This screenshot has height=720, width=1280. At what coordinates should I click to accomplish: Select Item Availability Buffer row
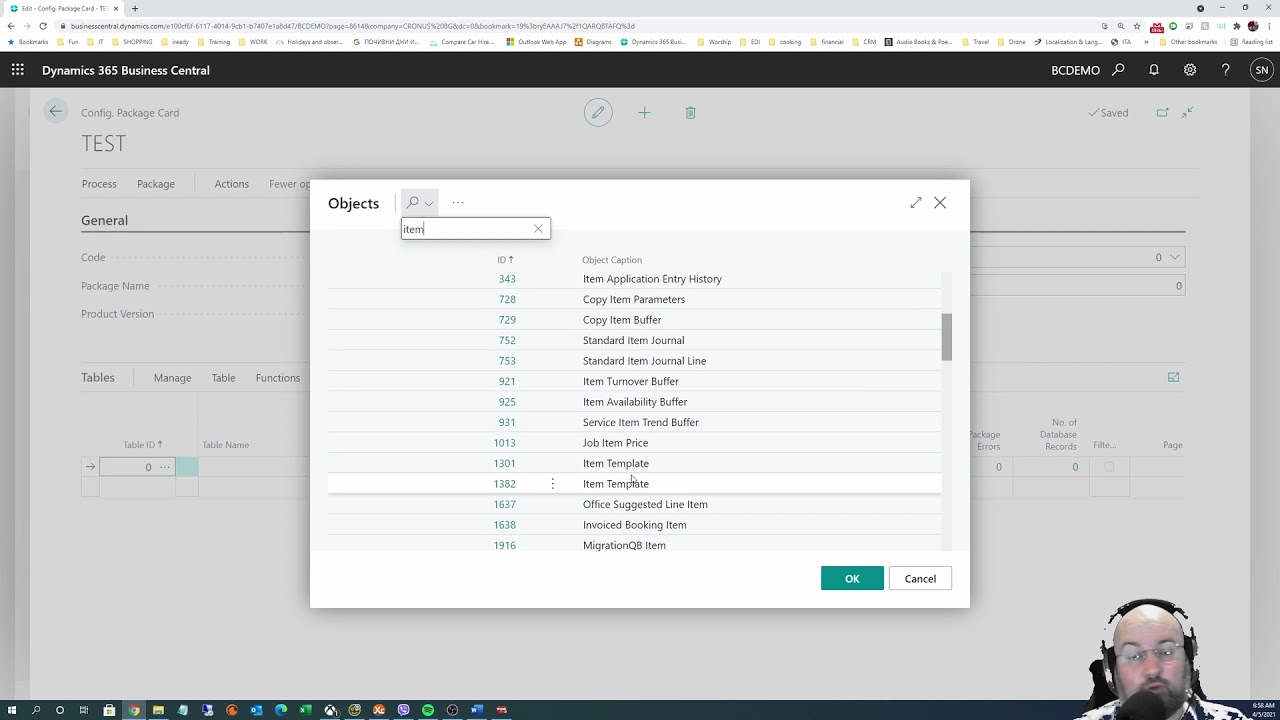634,402
